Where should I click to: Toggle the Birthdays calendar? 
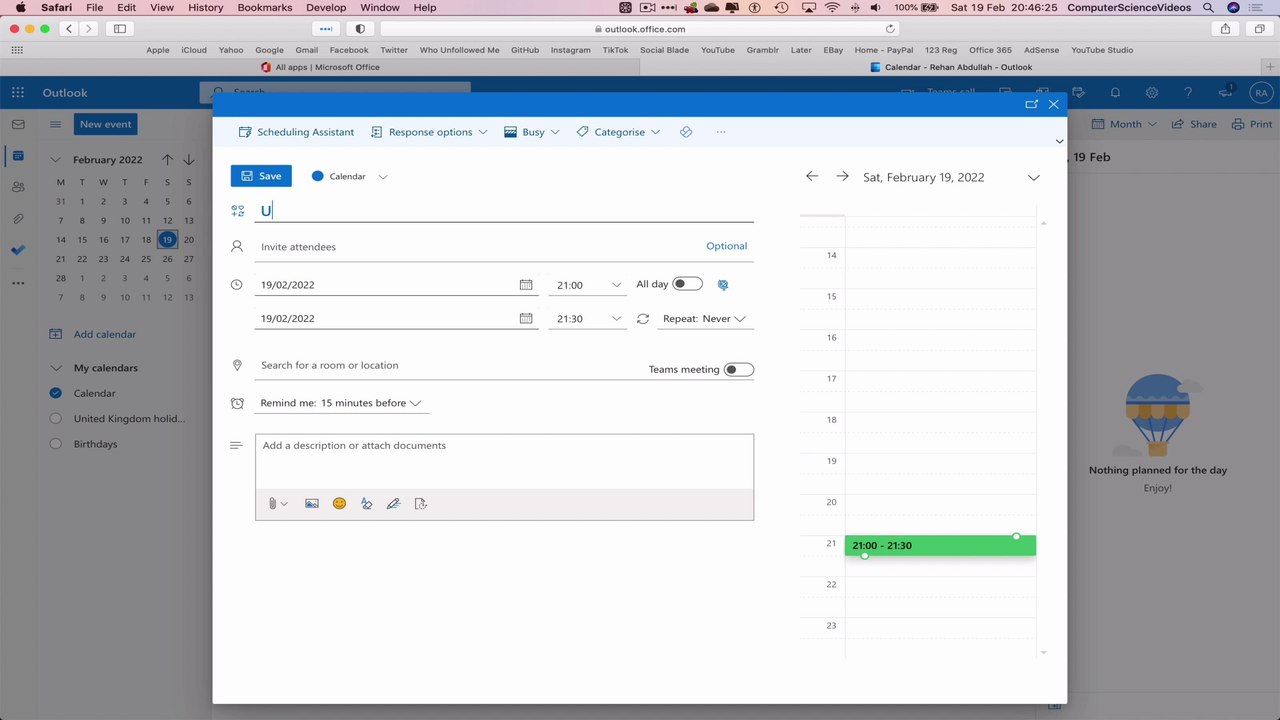(56, 444)
